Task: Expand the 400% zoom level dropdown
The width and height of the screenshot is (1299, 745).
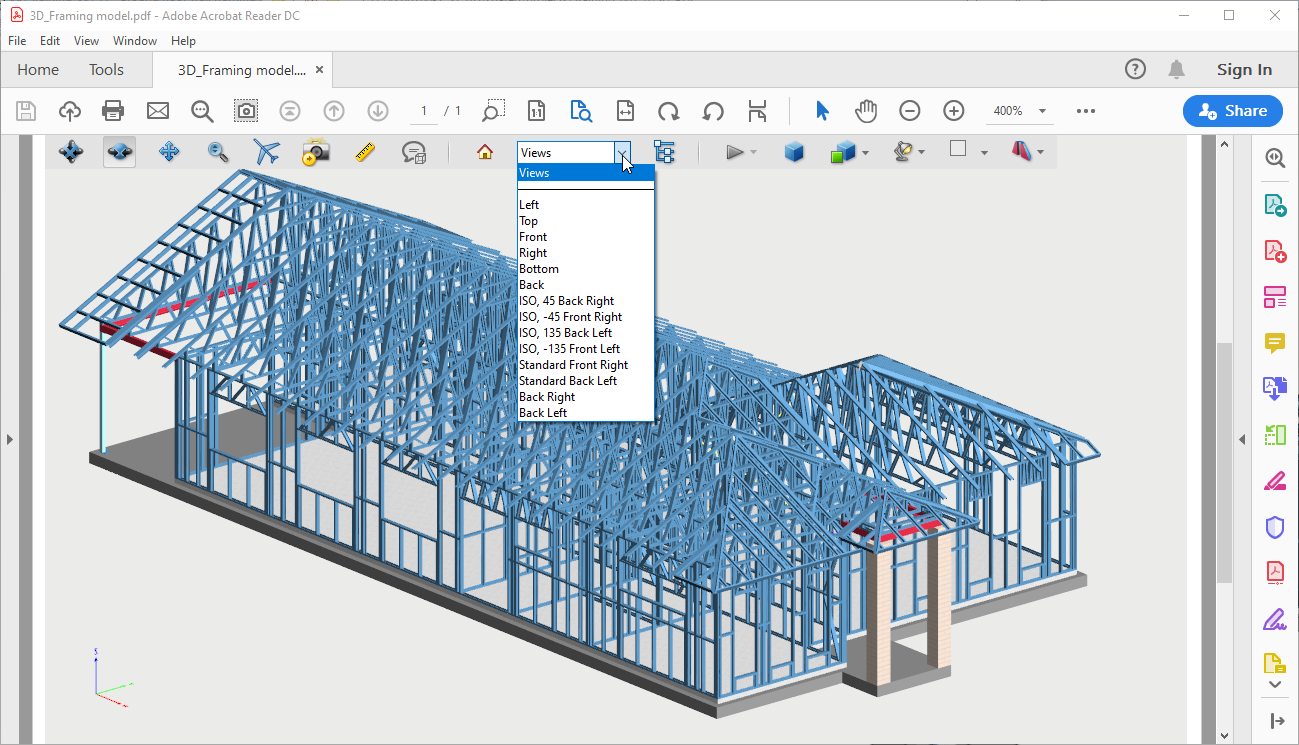Action: point(1042,111)
